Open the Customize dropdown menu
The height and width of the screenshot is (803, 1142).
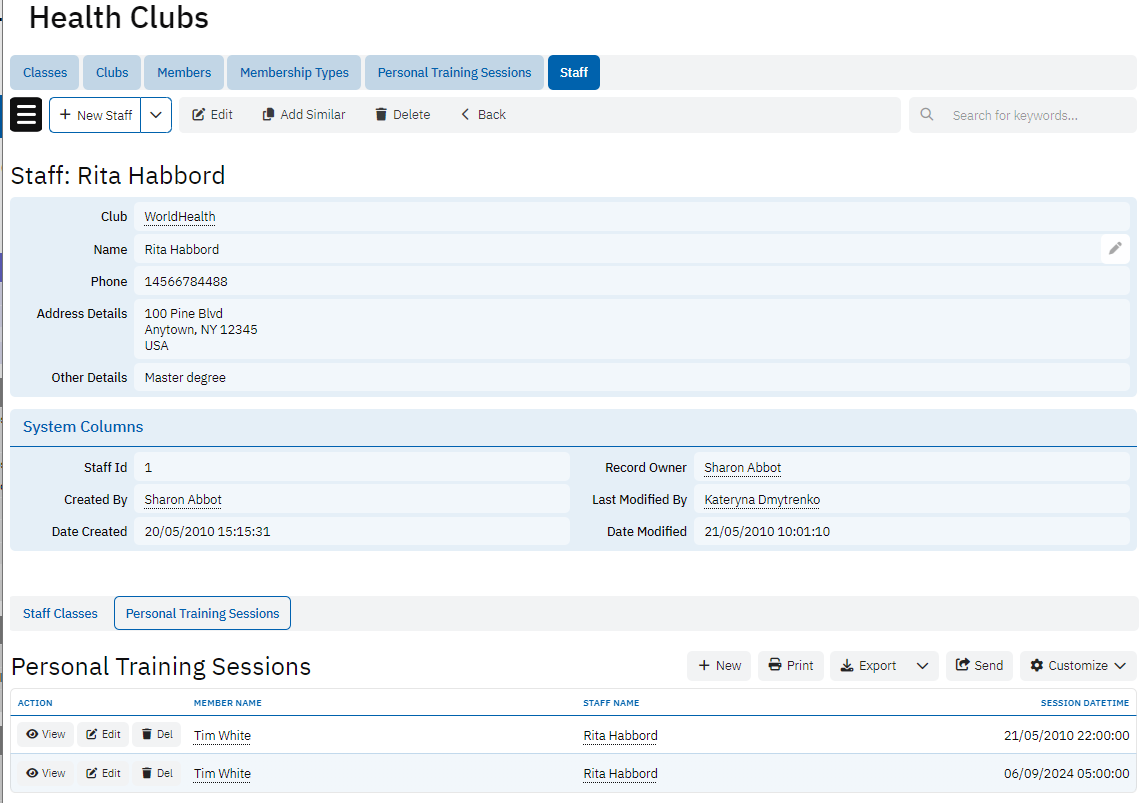[1077, 666]
